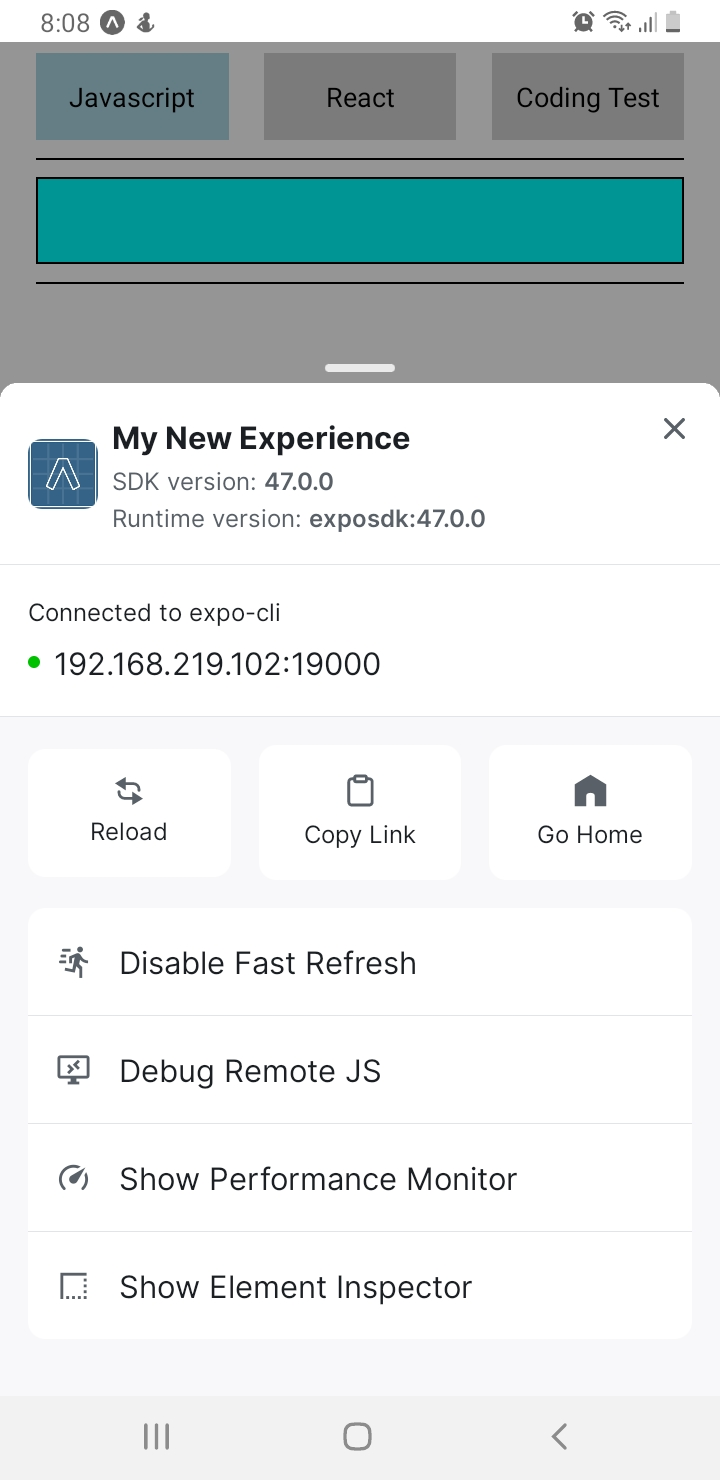Click the SDK version 47.0.0 text
This screenshot has height=1480, width=720.
pos(223,482)
